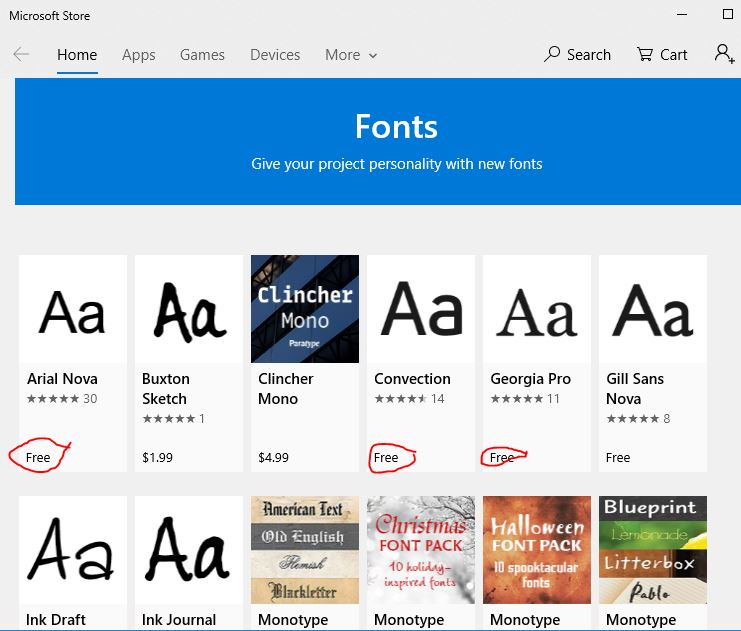Click the Convection star rating 14
Image resolution: width=741 pixels, height=631 pixels.
(x=409, y=399)
